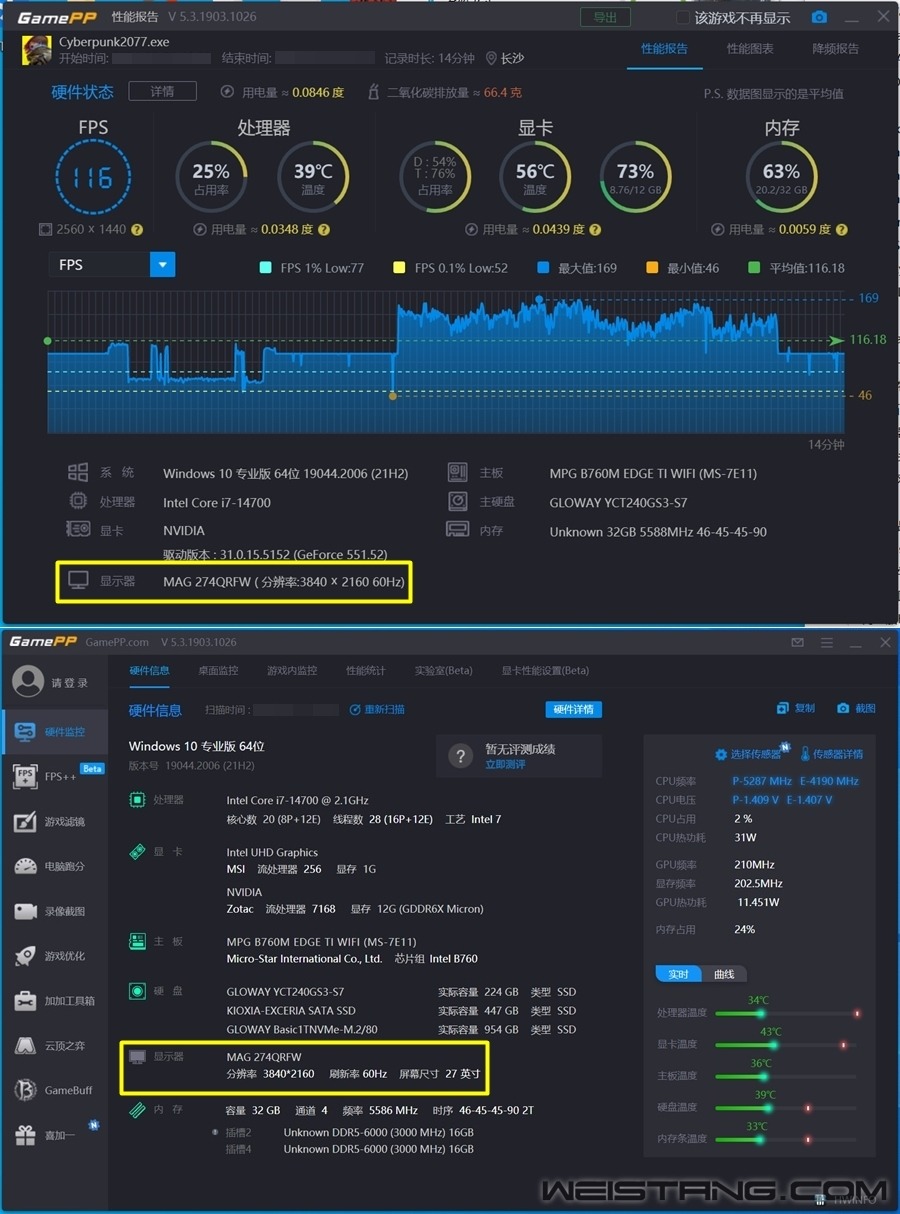Toggle the 最大值 blue legend swatch
This screenshot has height=1214, width=900.
pos(543,268)
